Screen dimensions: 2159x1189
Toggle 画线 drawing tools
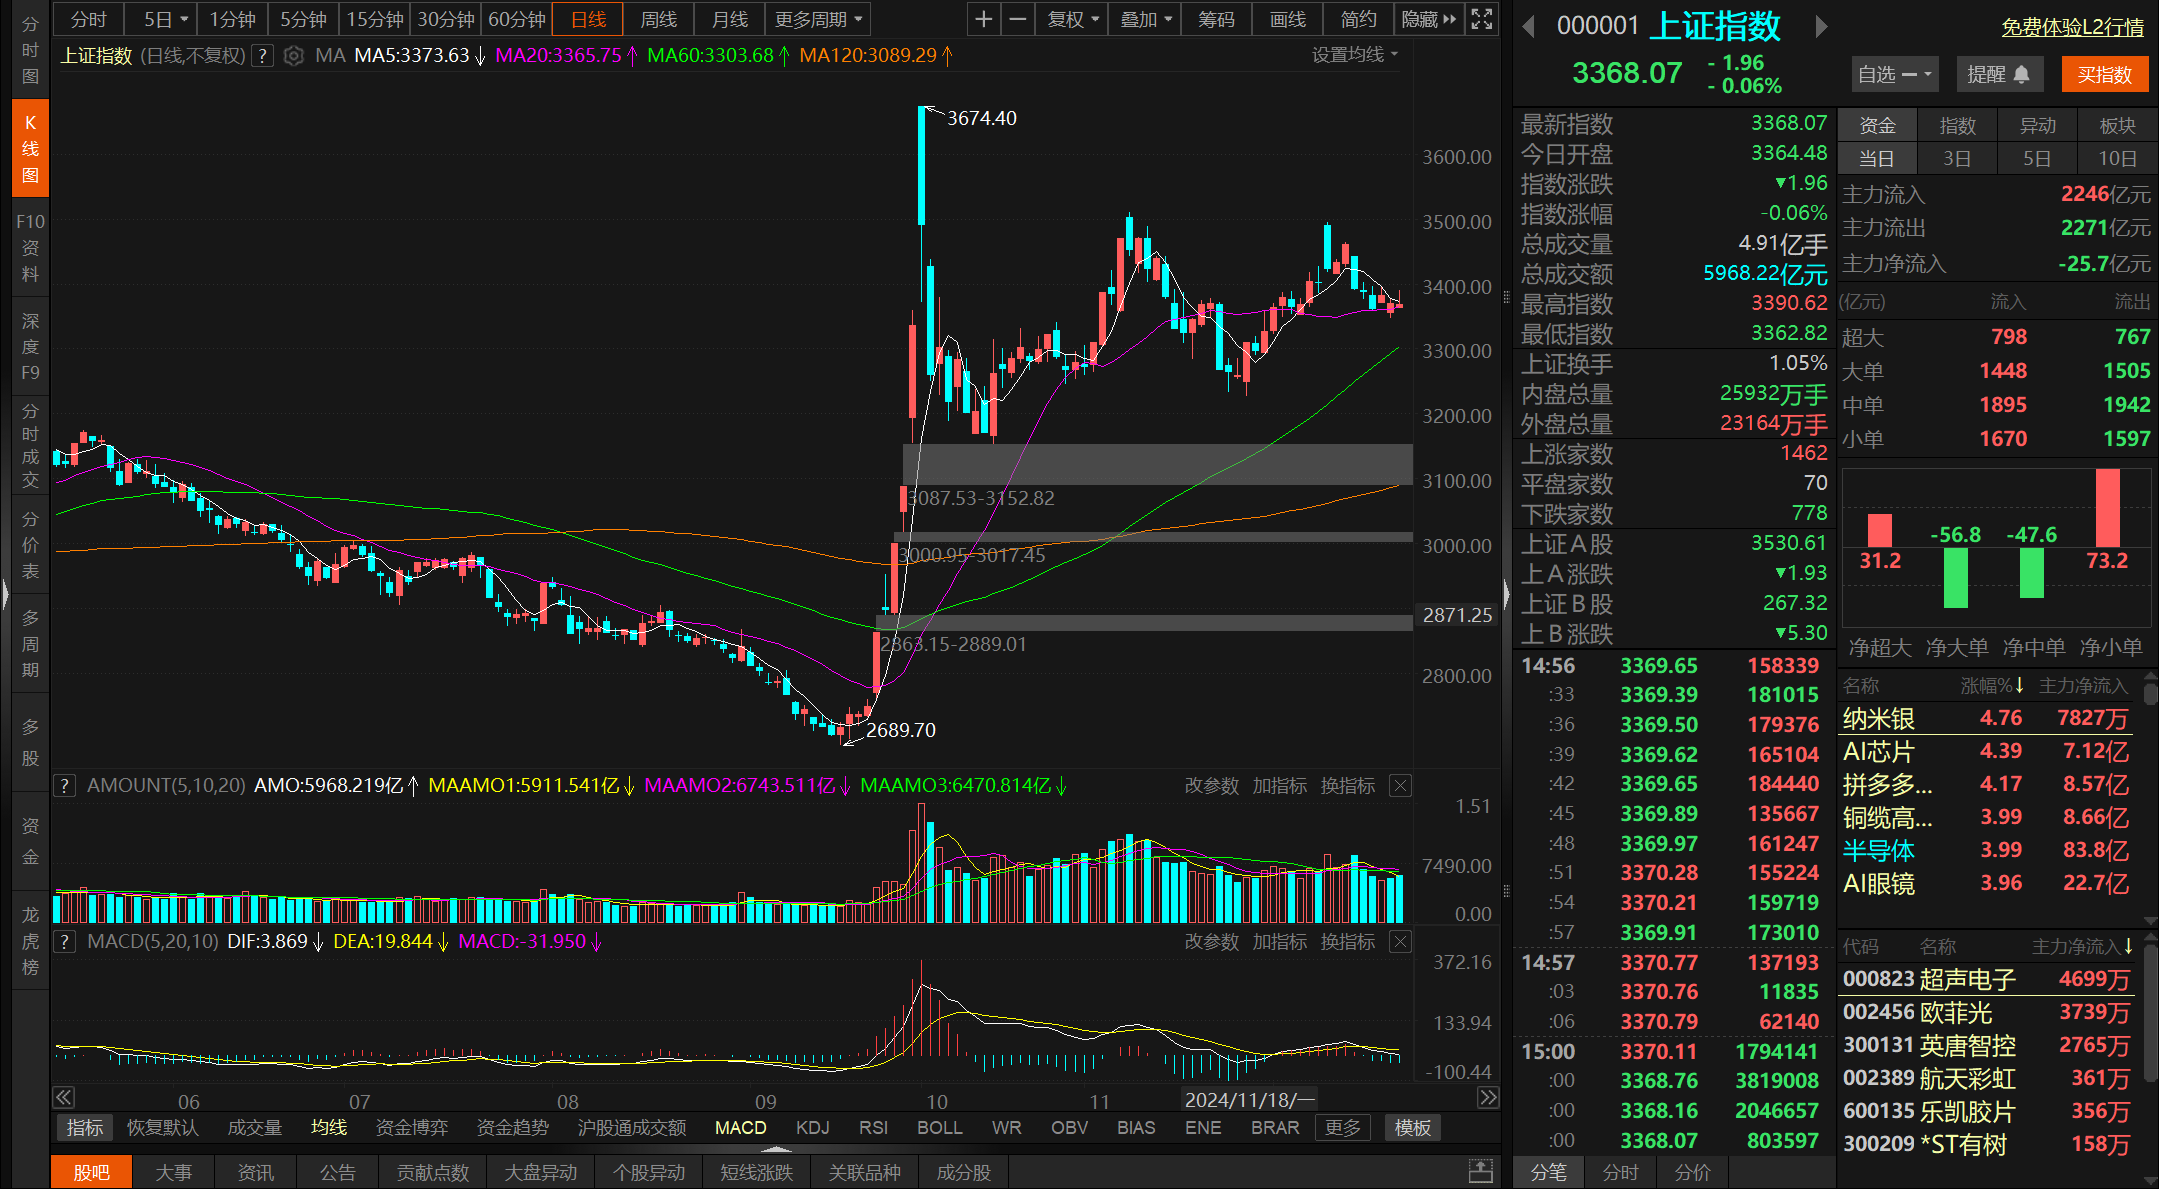[1287, 19]
